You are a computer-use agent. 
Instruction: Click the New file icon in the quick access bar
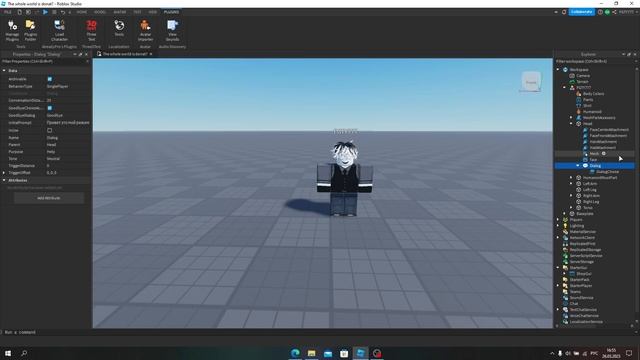[x=19, y=12]
